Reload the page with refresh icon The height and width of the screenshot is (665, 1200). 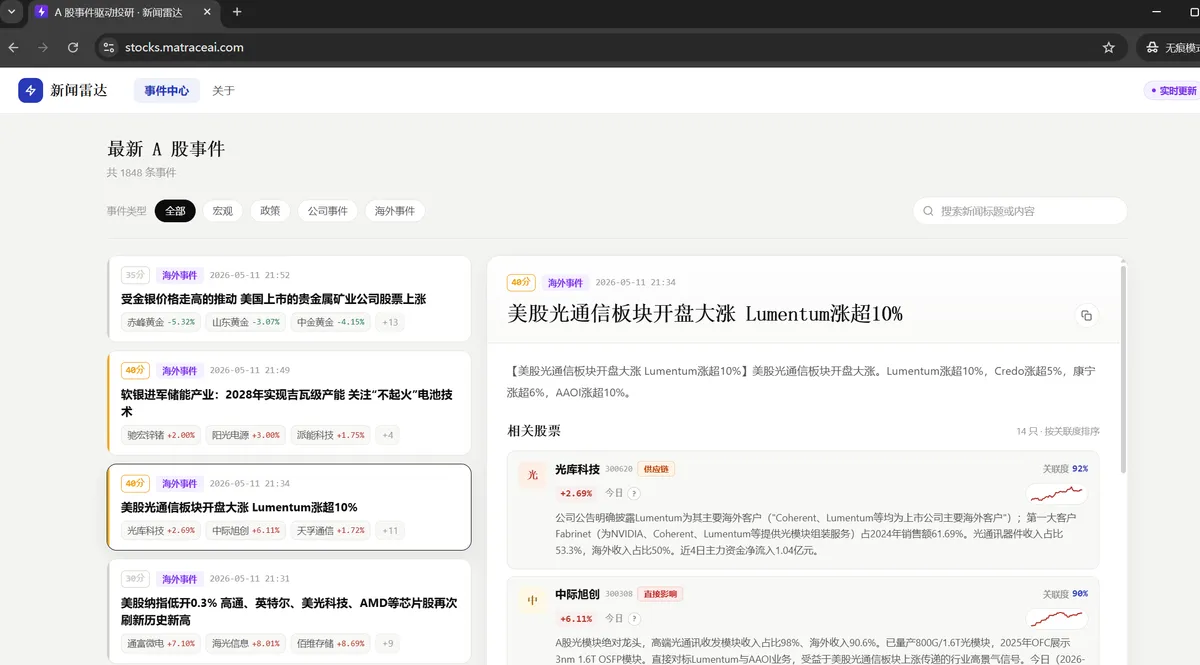point(73,47)
